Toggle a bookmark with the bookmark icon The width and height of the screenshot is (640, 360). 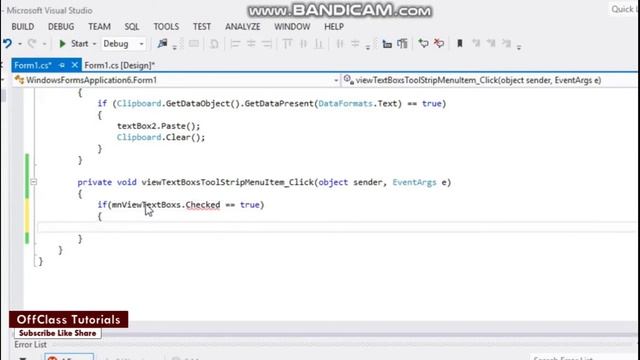click(x=460, y=43)
